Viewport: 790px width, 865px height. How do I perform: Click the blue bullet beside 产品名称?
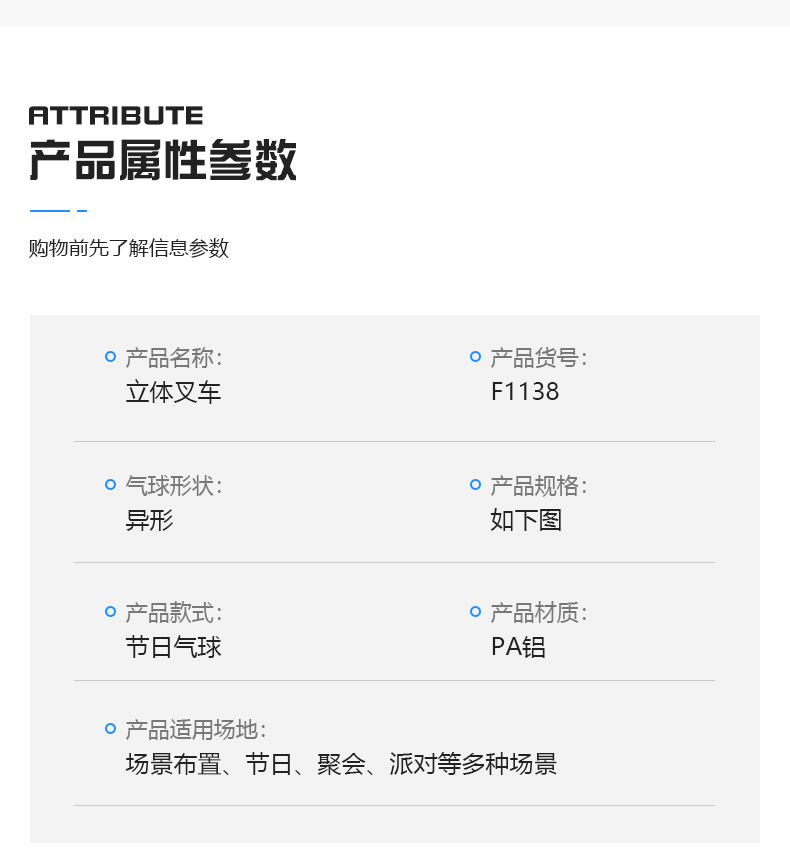[x=111, y=357]
